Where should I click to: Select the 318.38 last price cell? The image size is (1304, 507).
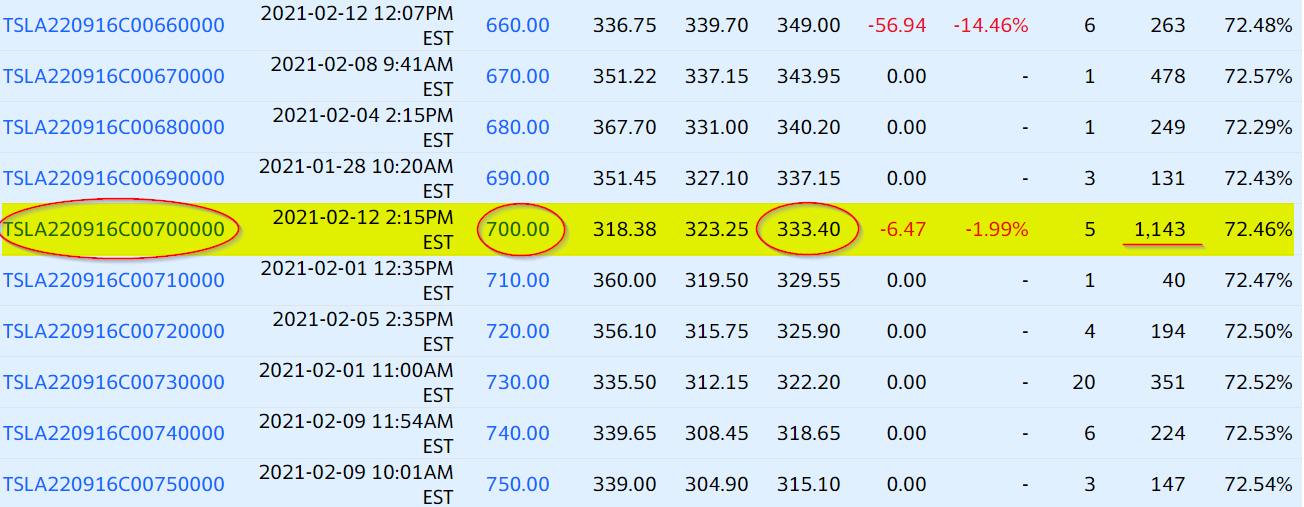tap(625, 229)
